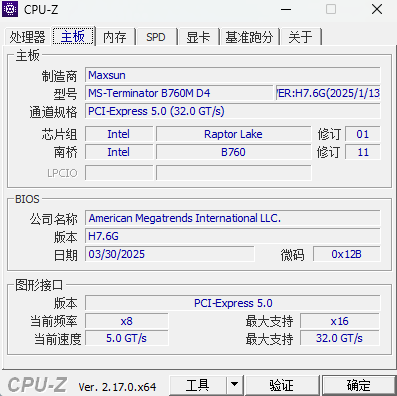Viewport: 397px width, 396px height.
Task: Select the 主板 tab
Action: coord(73,36)
